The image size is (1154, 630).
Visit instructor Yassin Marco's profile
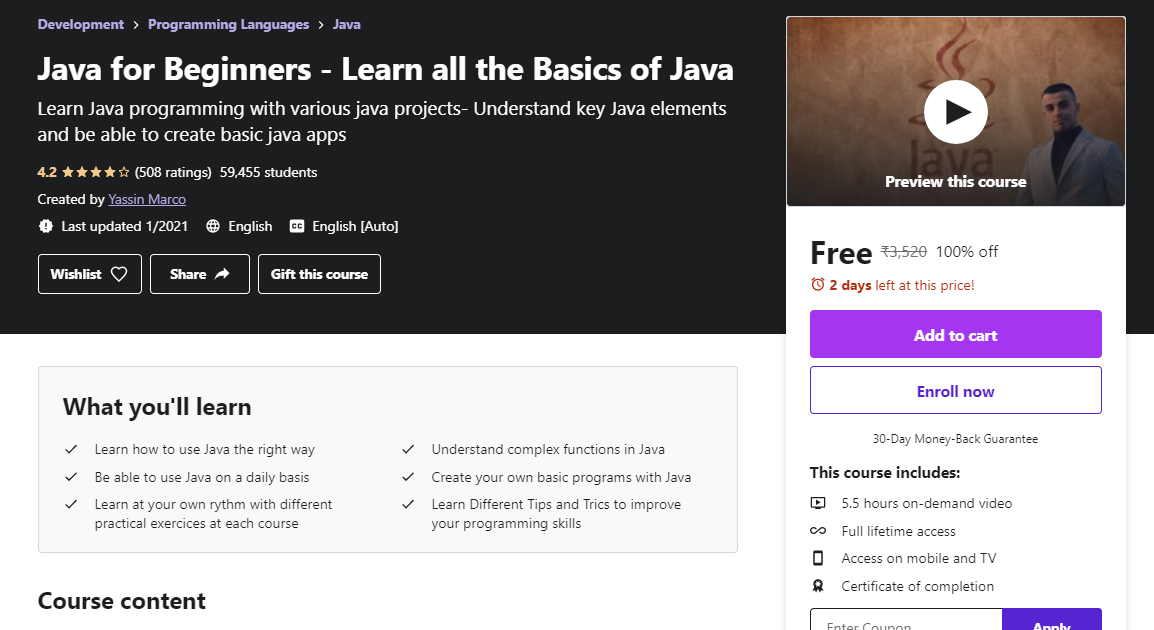click(147, 199)
